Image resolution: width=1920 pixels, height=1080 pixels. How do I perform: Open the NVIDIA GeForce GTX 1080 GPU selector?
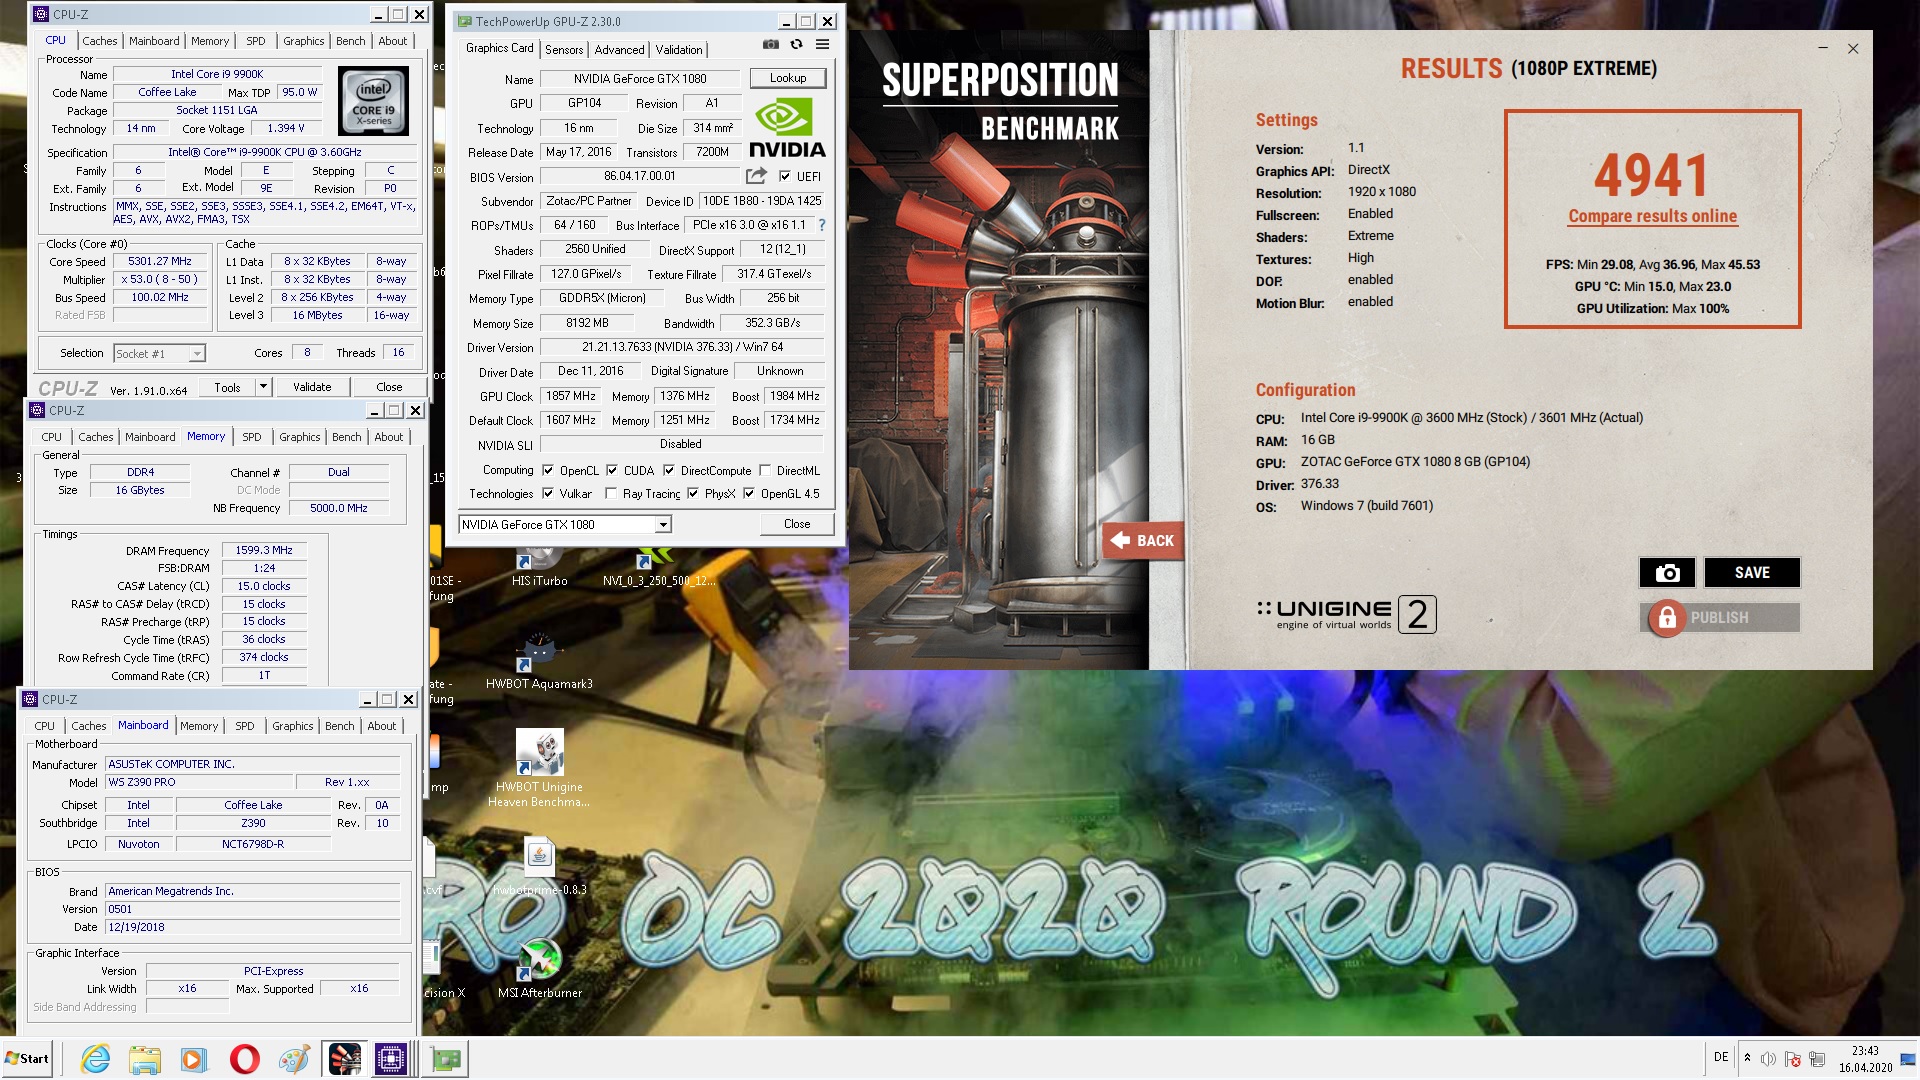coord(565,524)
